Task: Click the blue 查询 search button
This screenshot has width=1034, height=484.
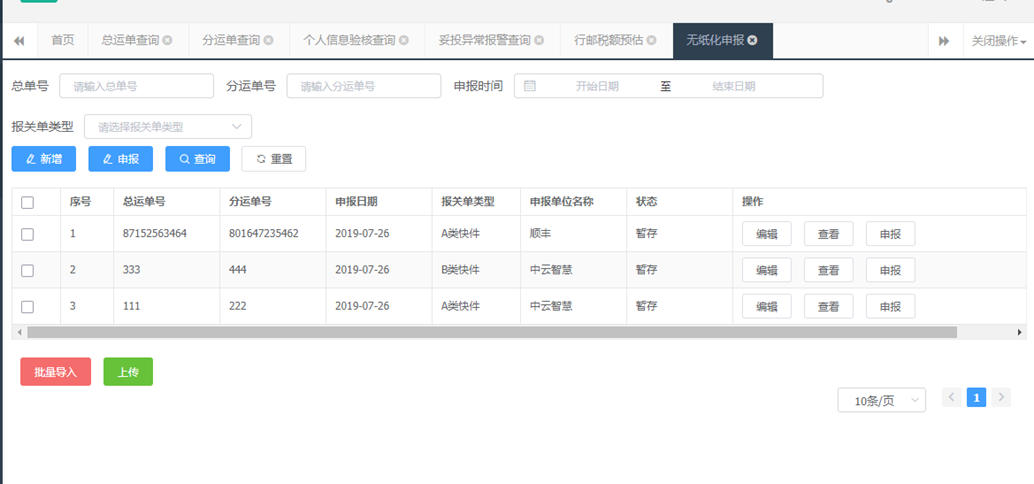Action: (x=197, y=159)
